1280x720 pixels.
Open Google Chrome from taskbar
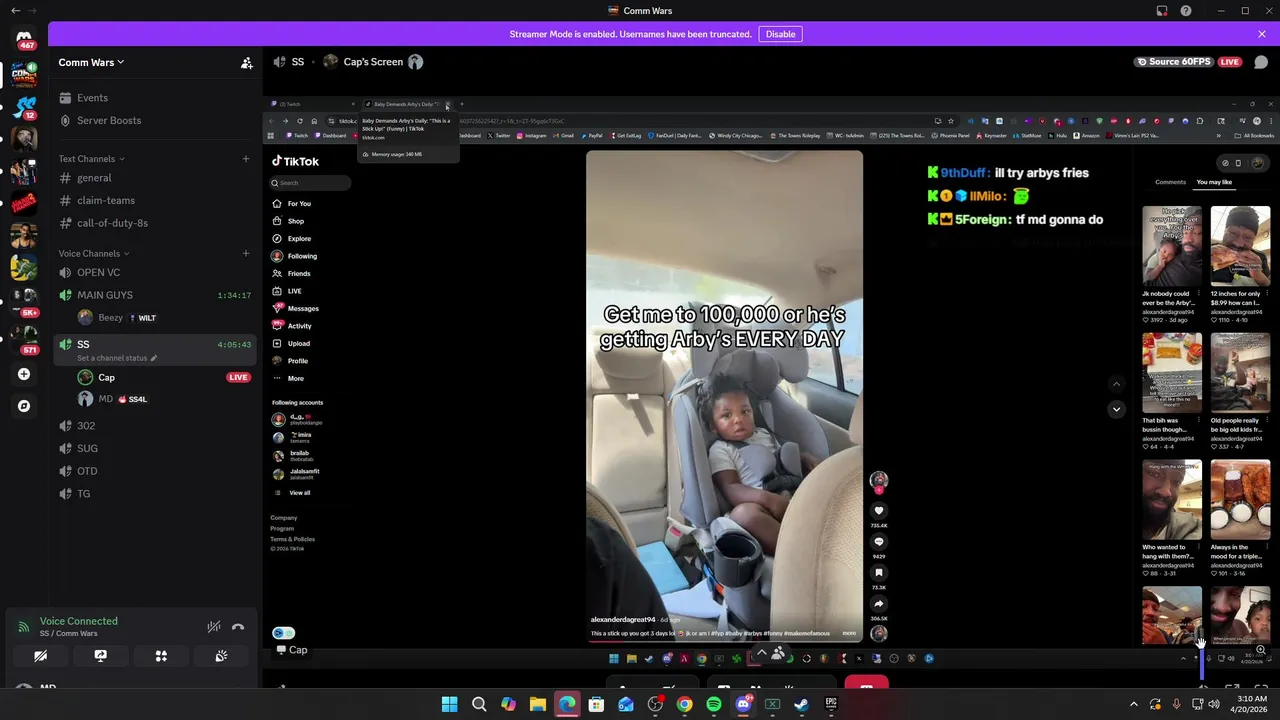click(684, 704)
